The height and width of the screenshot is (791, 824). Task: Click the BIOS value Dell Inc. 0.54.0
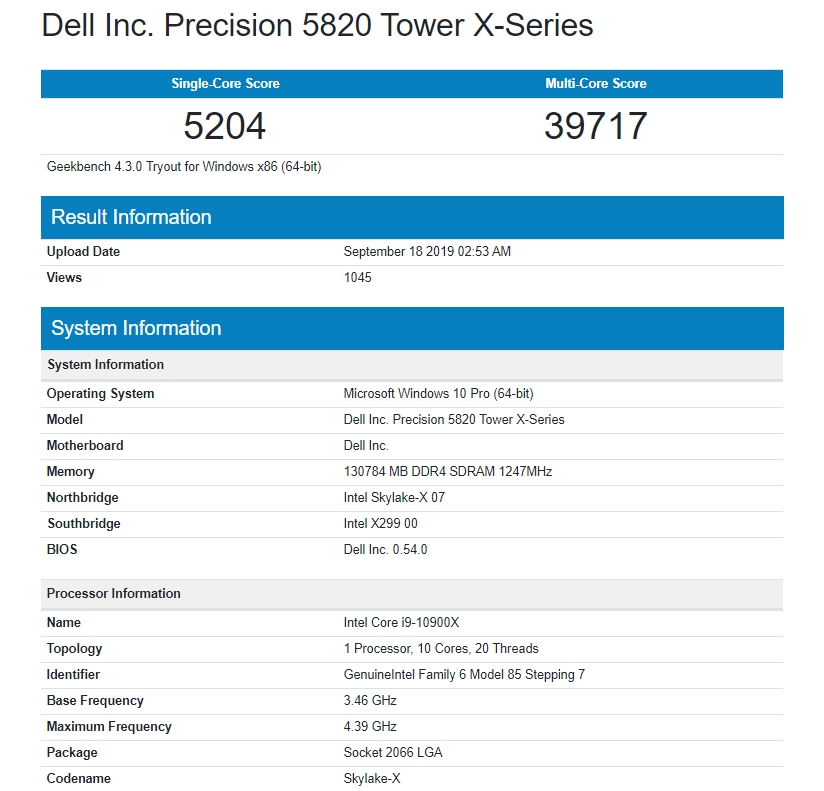pos(385,550)
